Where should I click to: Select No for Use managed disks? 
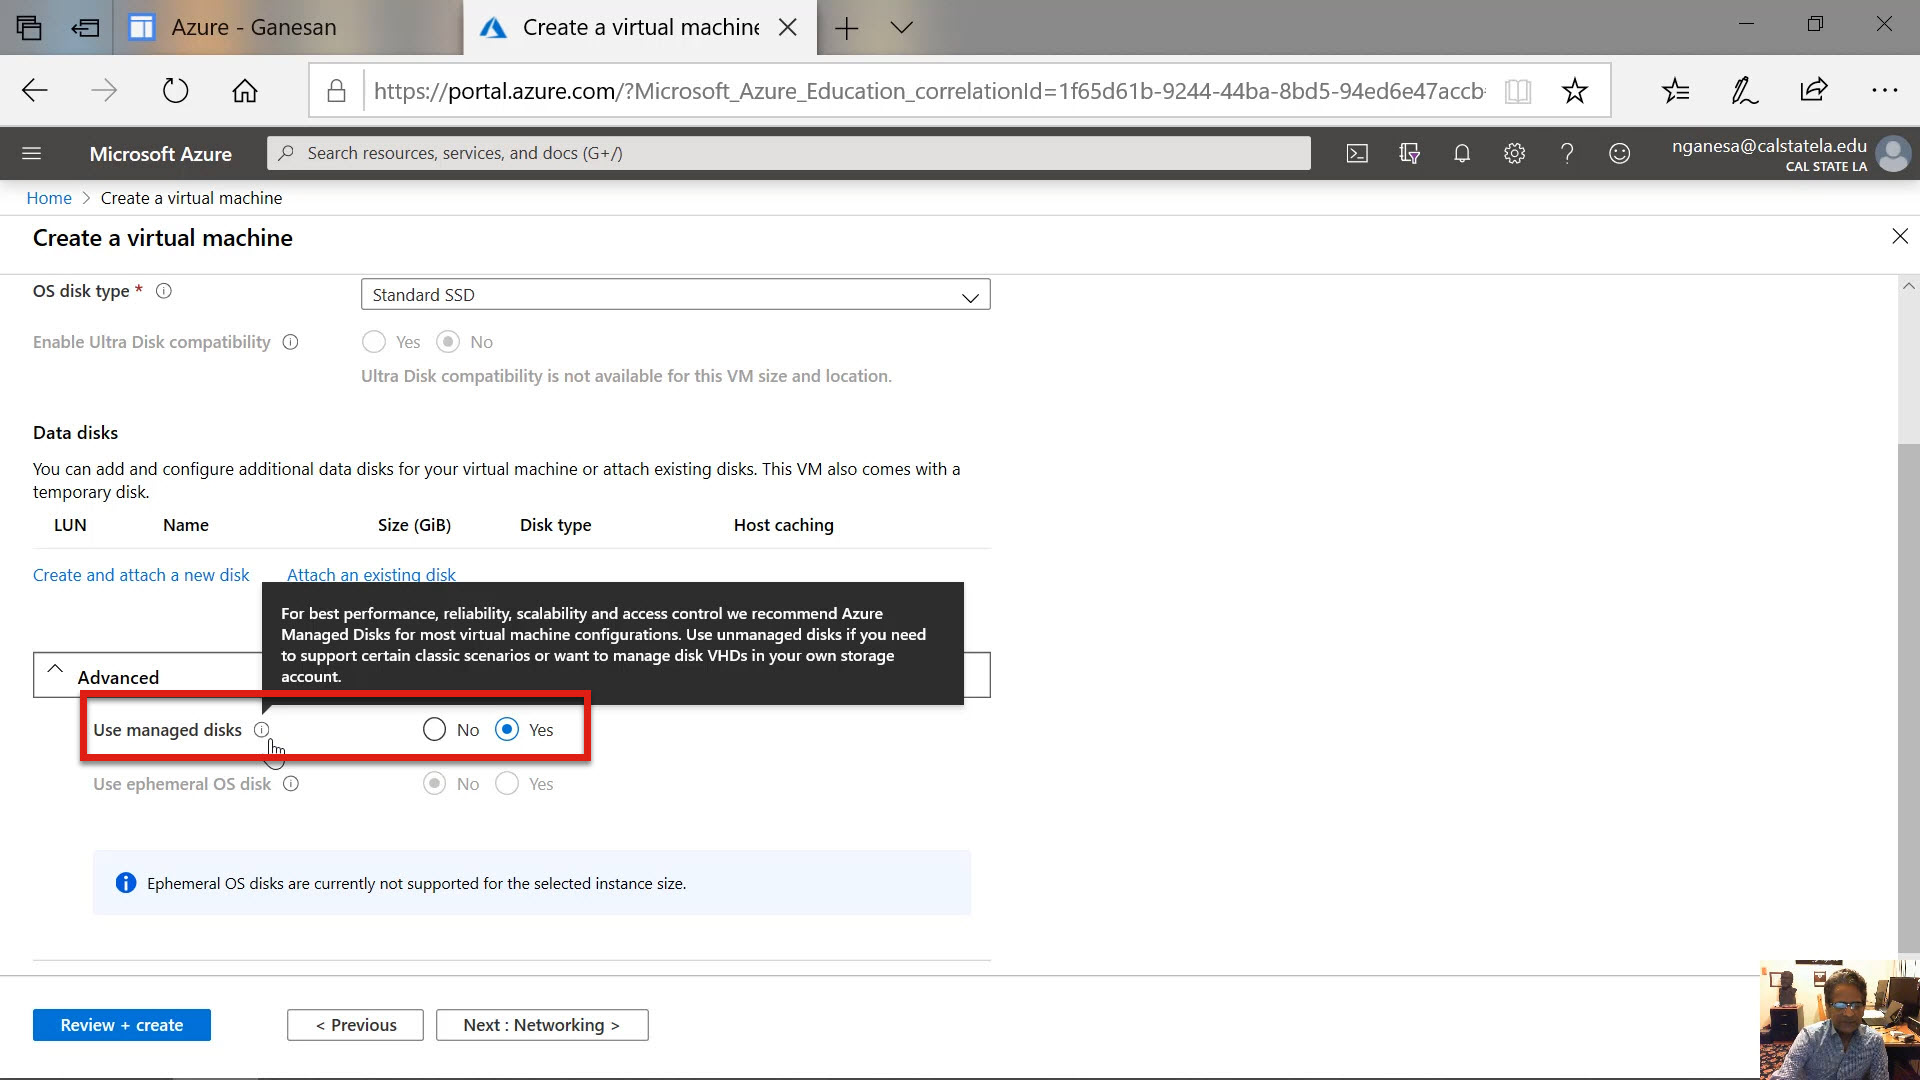tap(434, 730)
